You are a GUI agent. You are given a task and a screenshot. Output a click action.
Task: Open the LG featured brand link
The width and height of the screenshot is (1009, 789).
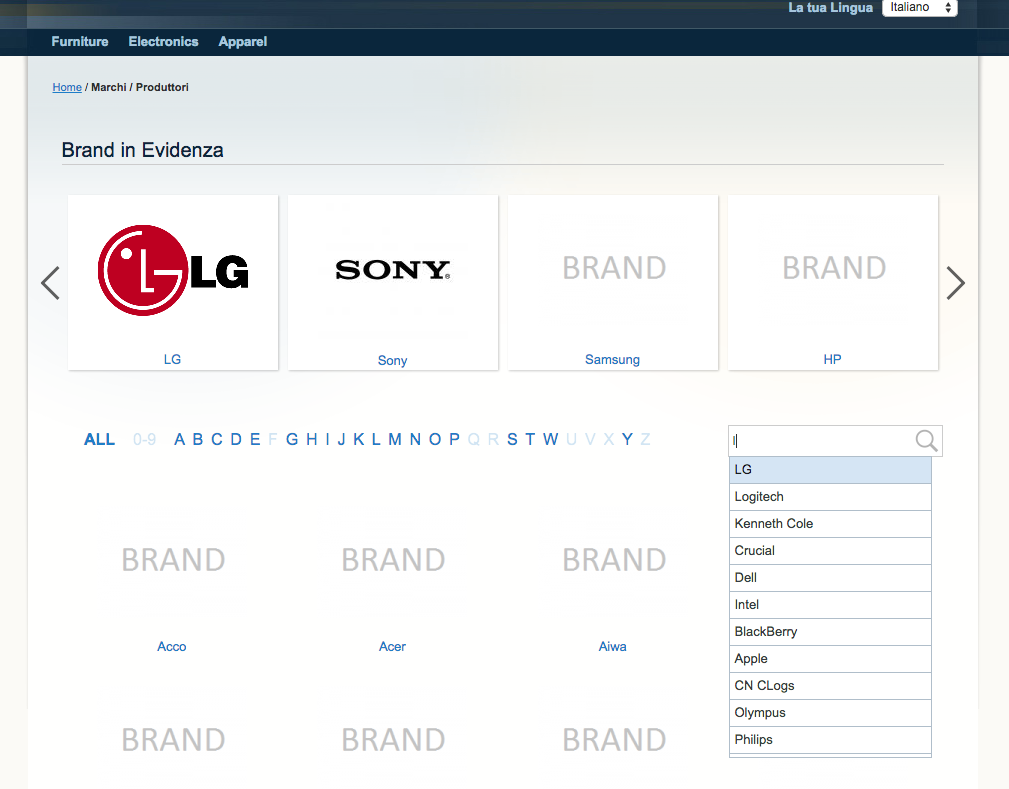[172, 359]
